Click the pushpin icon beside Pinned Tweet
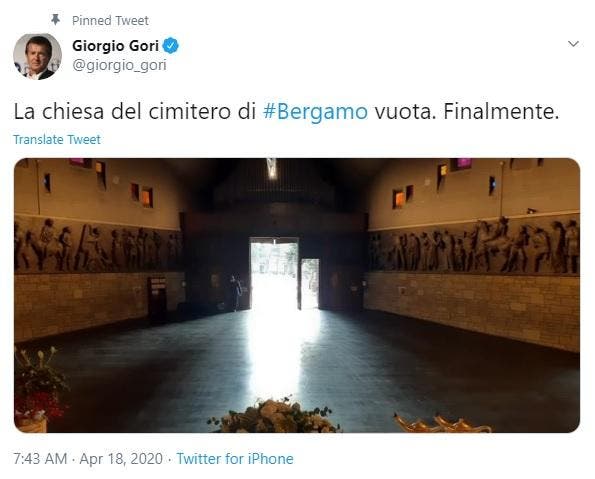The width and height of the screenshot is (595, 479). coord(55,20)
